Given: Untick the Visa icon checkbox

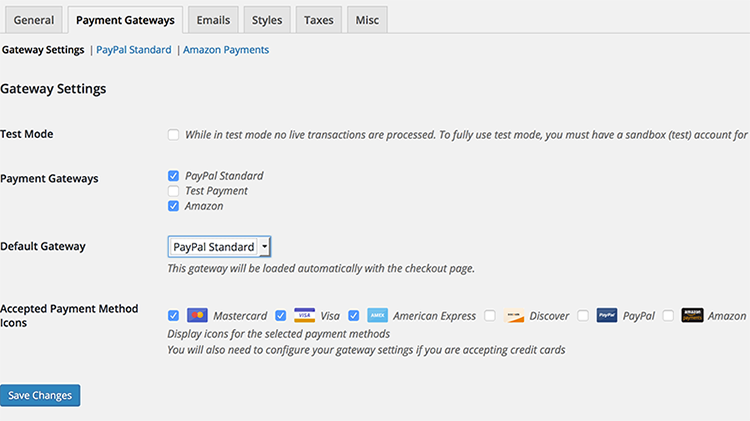Looking at the screenshot, I should [280, 316].
